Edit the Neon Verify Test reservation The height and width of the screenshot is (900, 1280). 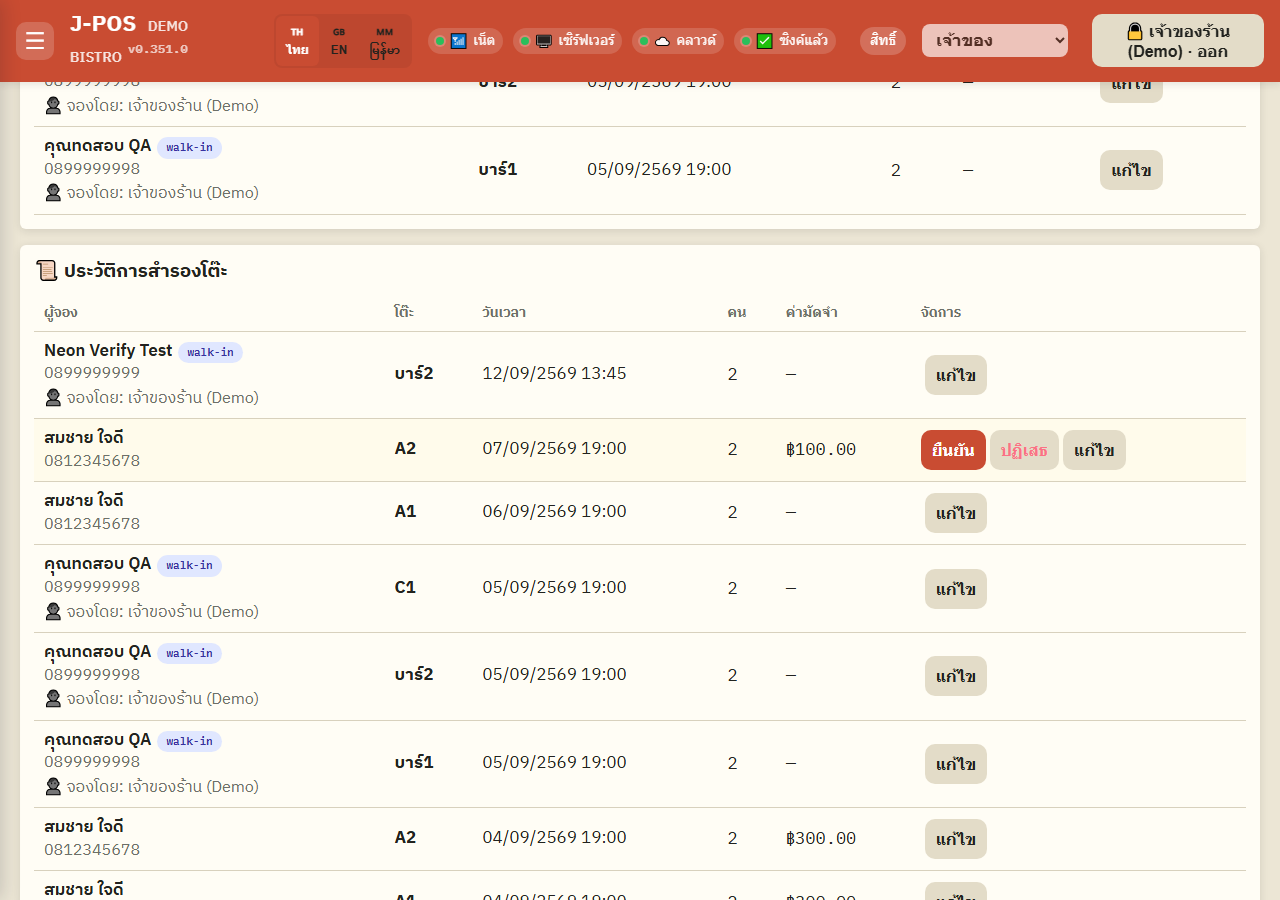coord(956,375)
